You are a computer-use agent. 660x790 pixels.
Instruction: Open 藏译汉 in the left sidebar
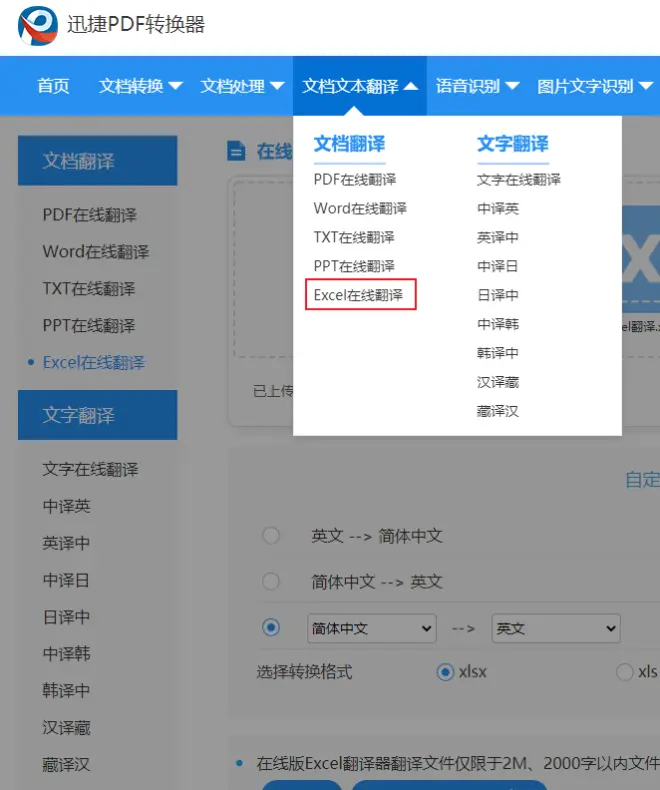click(67, 765)
